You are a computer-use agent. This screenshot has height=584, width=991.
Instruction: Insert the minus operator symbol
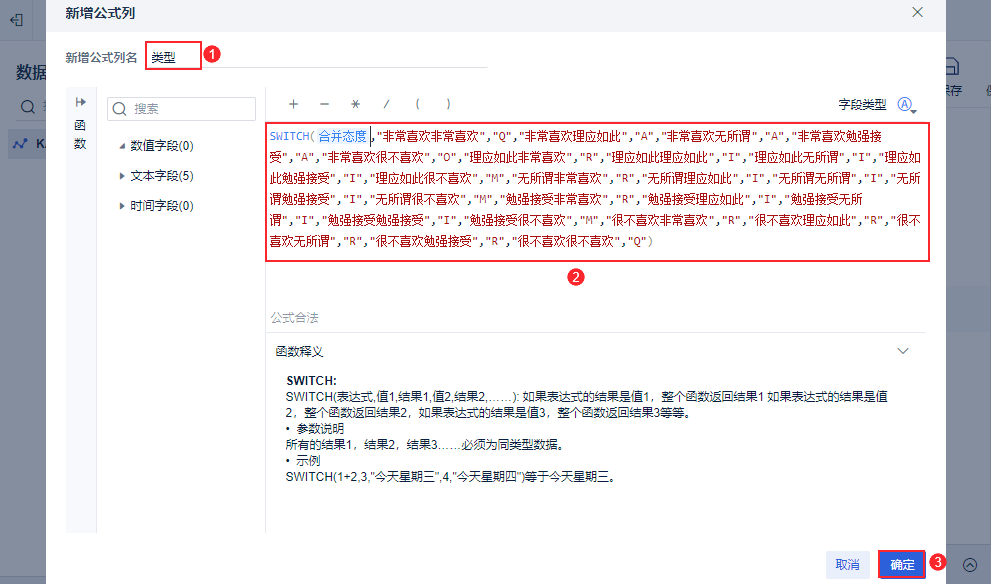point(324,104)
